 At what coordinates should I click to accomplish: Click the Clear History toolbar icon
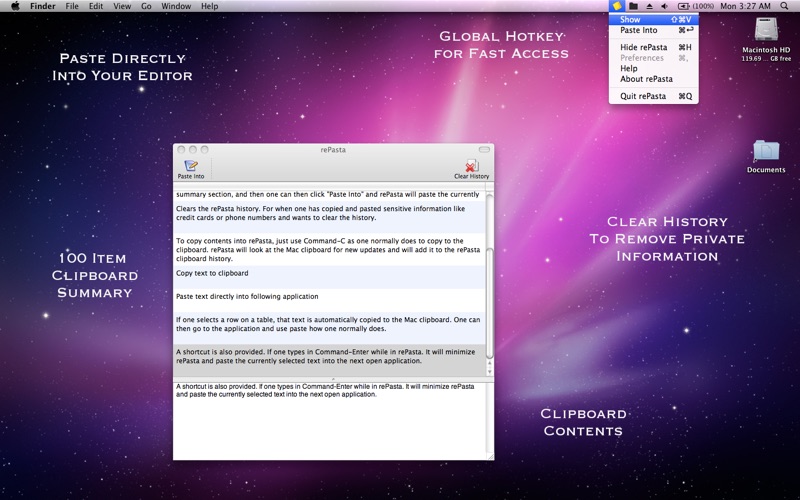pos(471,169)
